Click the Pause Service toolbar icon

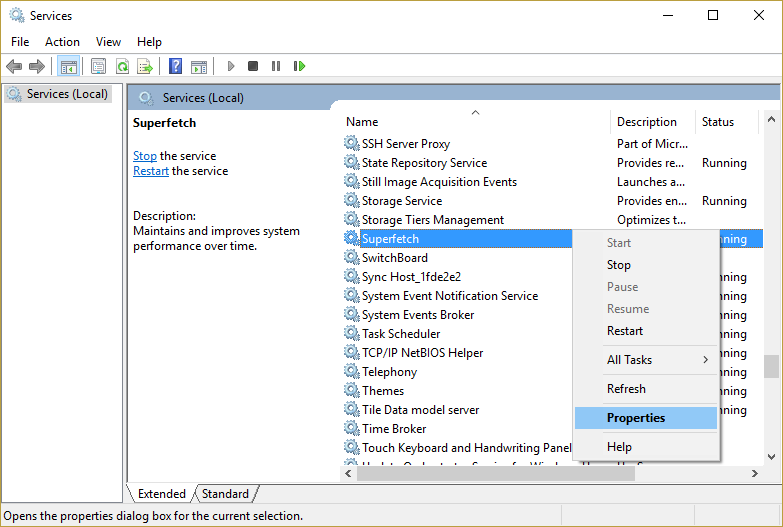[x=276, y=66]
